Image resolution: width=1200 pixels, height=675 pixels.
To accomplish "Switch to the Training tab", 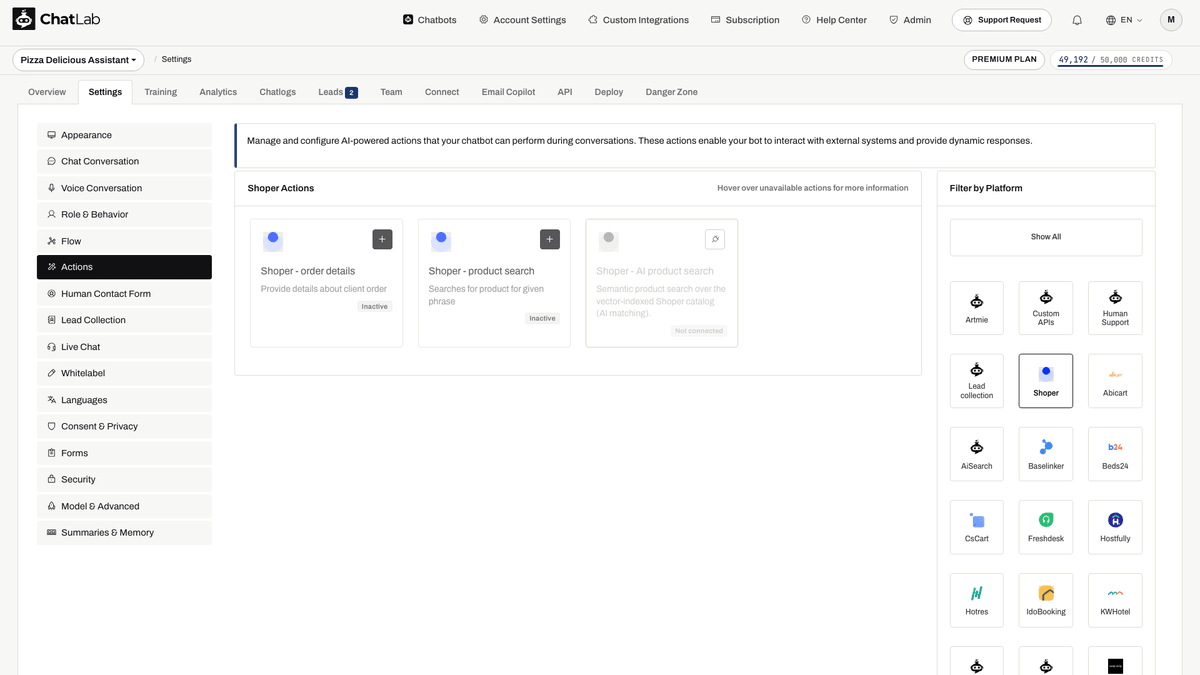I will (x=160, y=92).
